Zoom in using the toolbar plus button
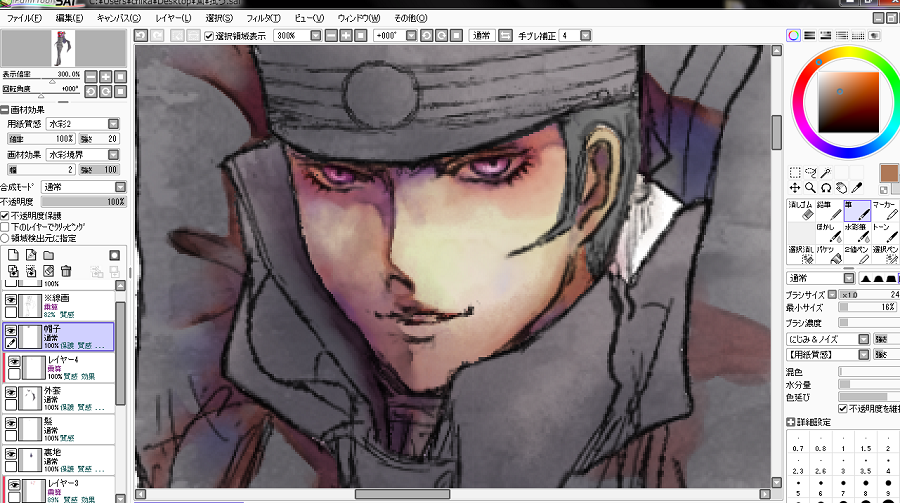The height and width of the screenshot is (503, 900). (346, 36)
